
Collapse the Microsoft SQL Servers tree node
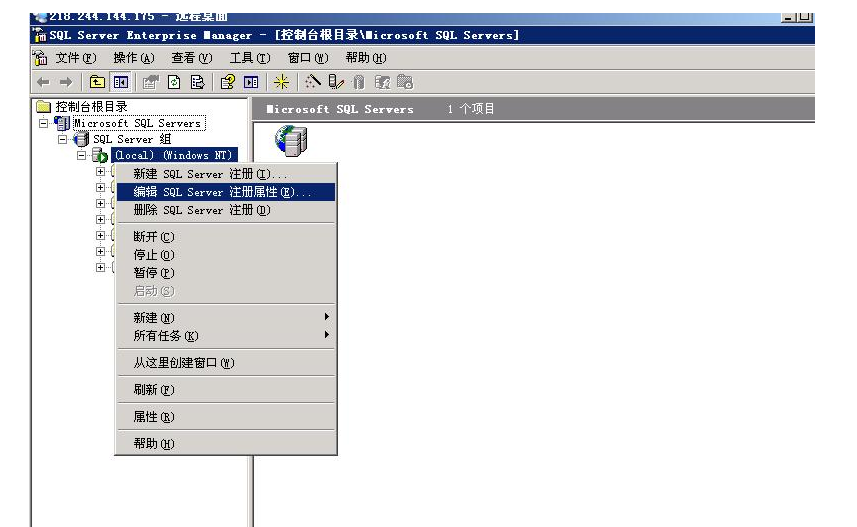tap(44, 124)
